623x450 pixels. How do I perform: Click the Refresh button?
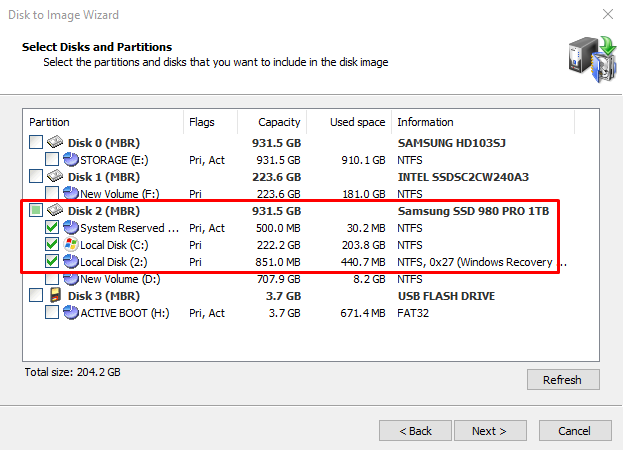[x=563, y=380]
